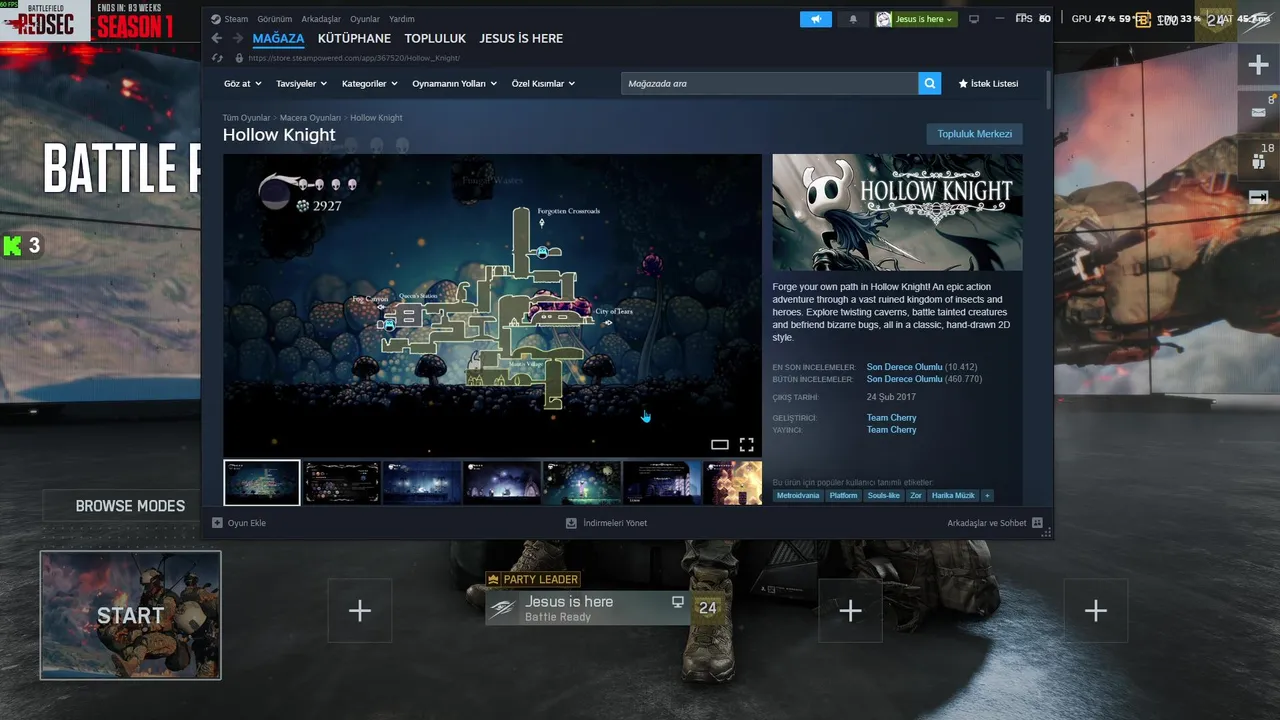Screen dimensions: 1280x720
Task: Switch to the MAĞAZA tab
Action: (278, 38)
